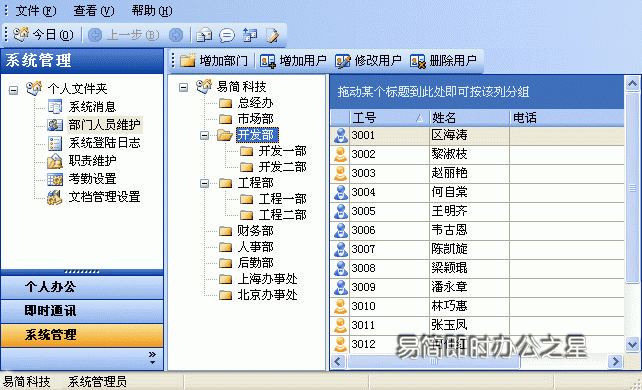
Task: Select the name 潘永章
Action: 449,287
